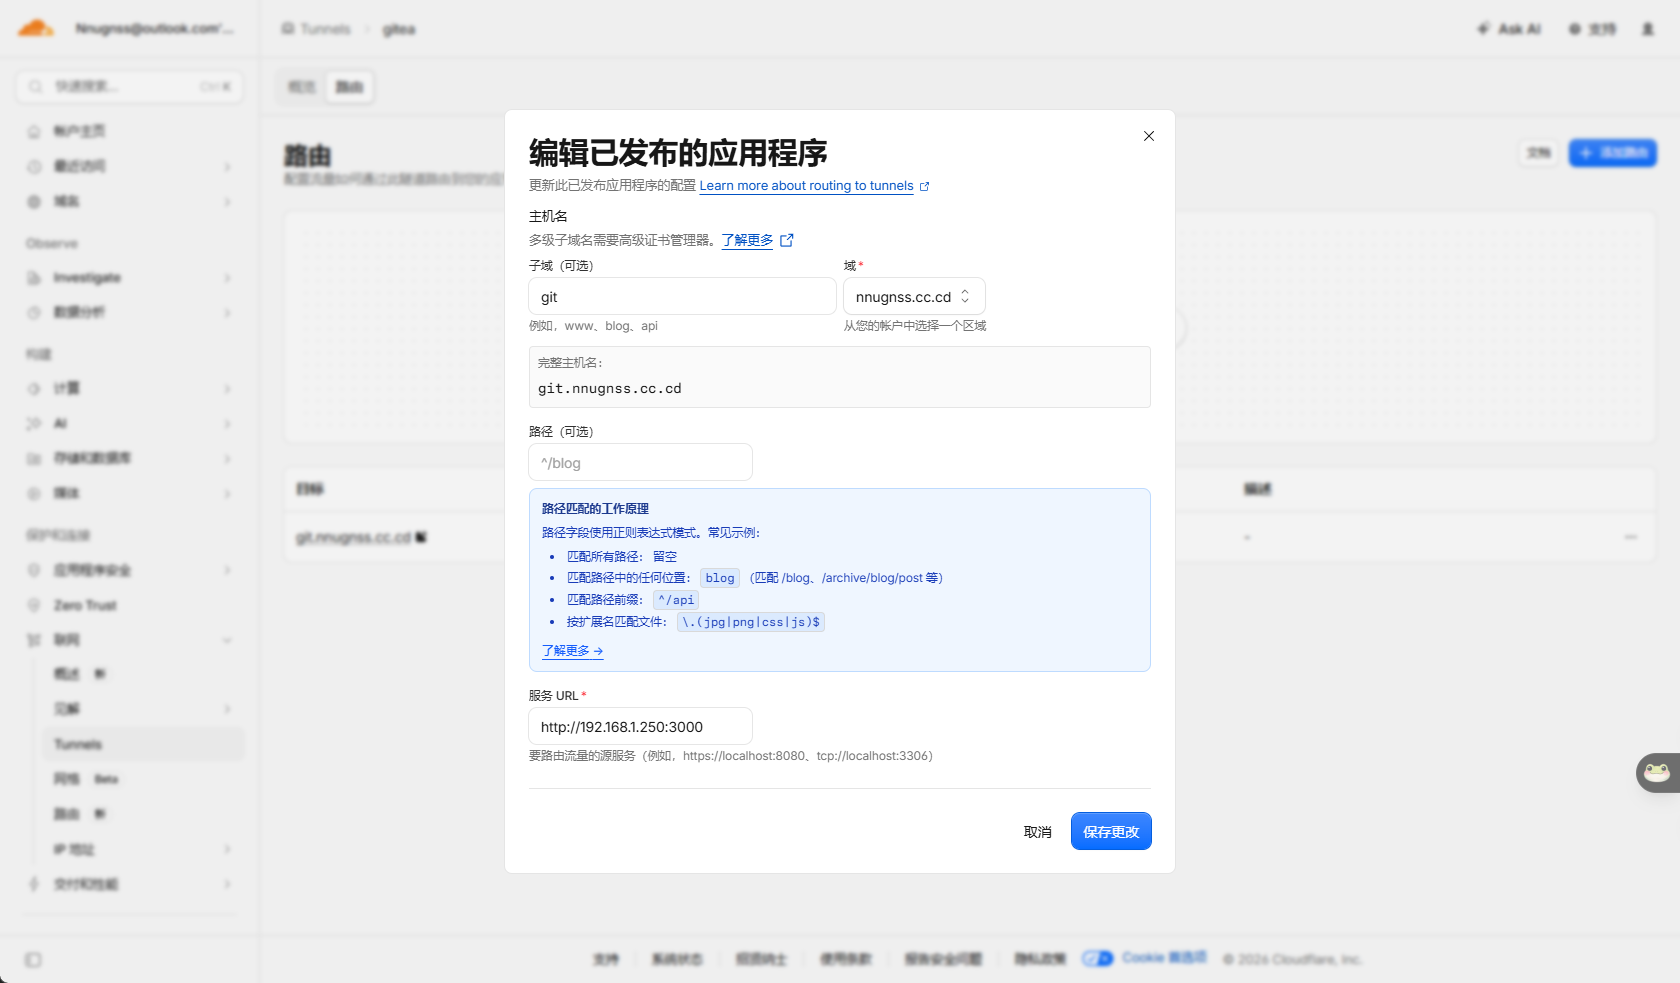1680x983 pixels.
Task: Click the magnifier icon in quick search
Action: (36, 87)
